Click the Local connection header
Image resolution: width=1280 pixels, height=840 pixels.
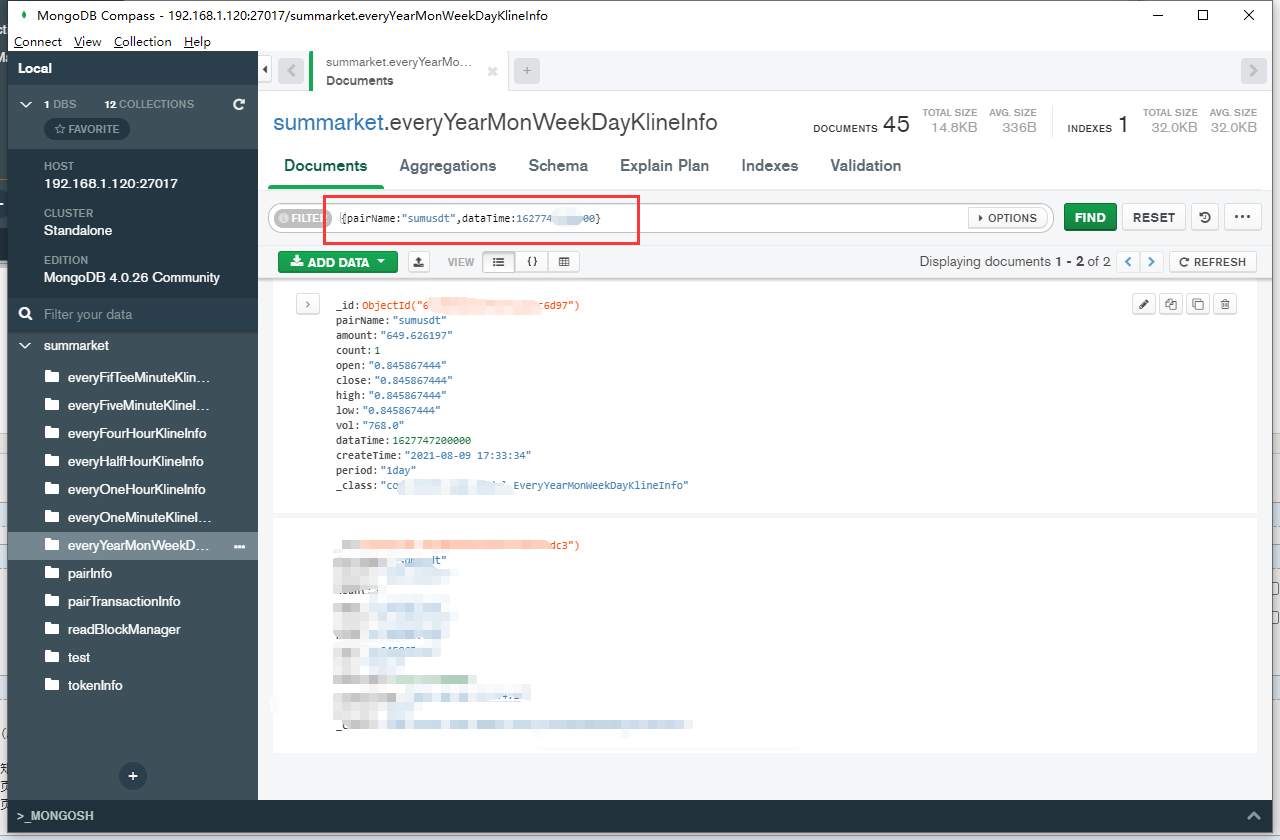click(x=133, y=68)
